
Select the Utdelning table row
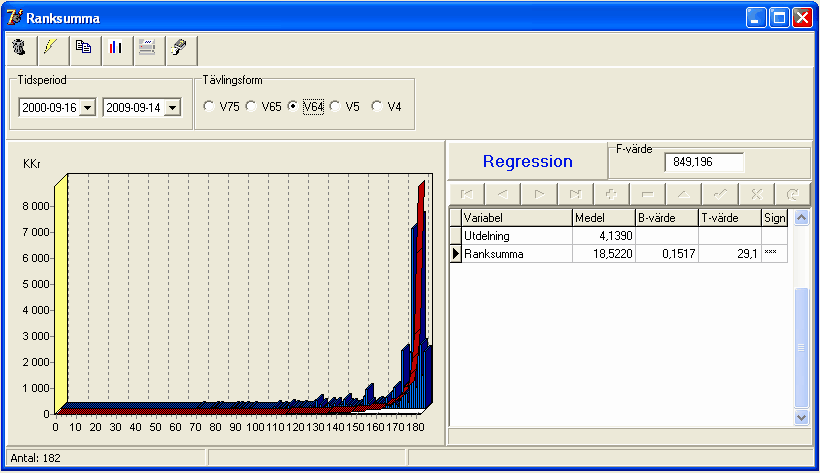[619, 235]
